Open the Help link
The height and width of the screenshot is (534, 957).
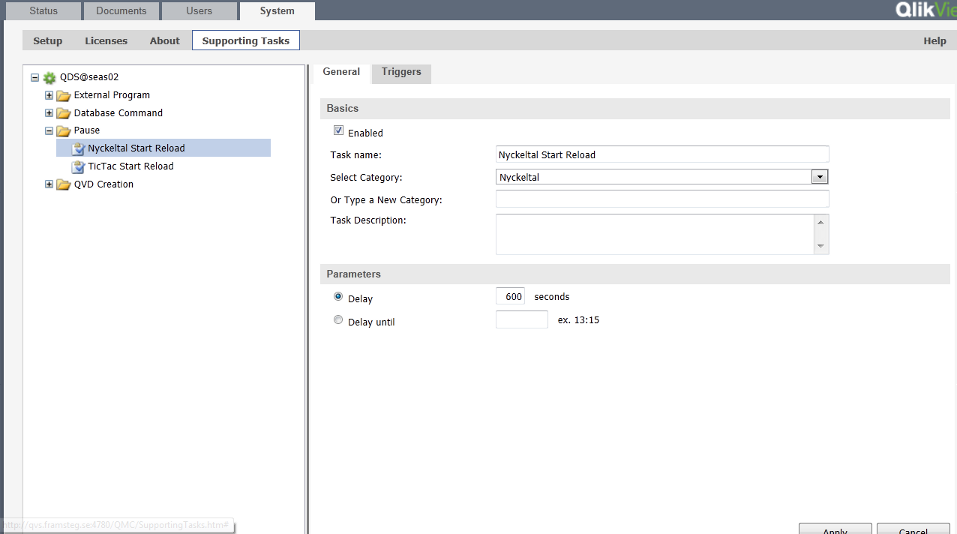934,40
